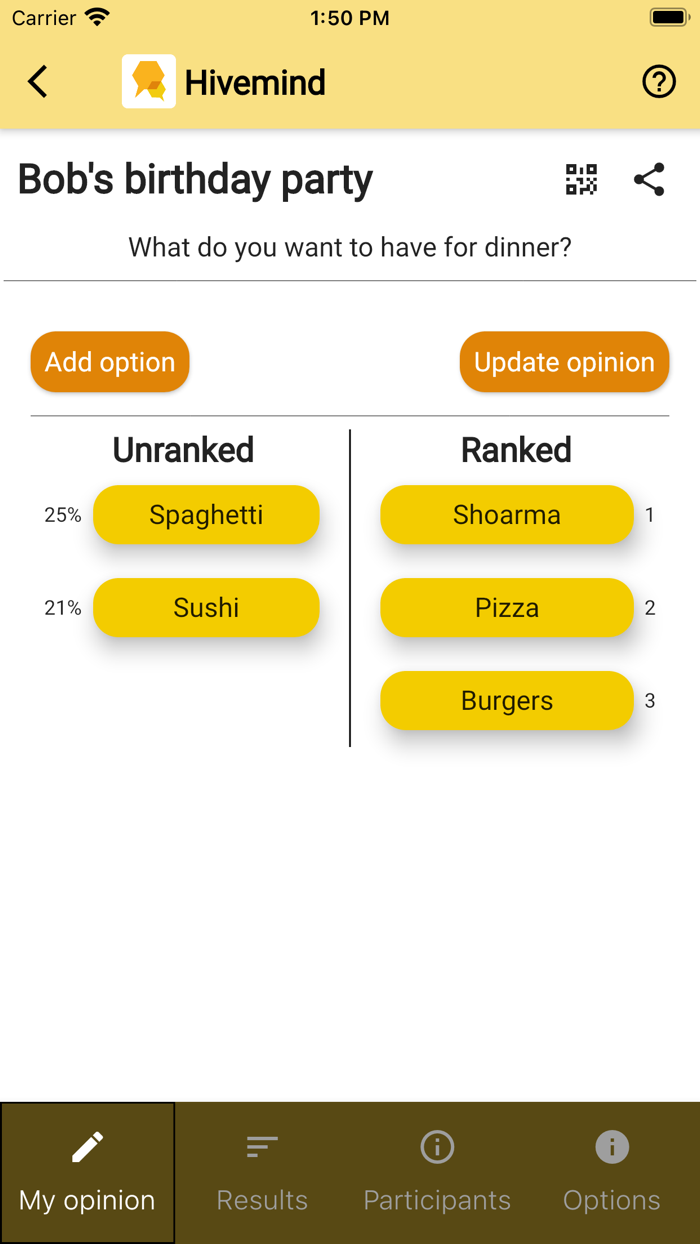Tap the back arrow icon
Viewport: 700px width, 1244px height.
click(x=38, y=82)
